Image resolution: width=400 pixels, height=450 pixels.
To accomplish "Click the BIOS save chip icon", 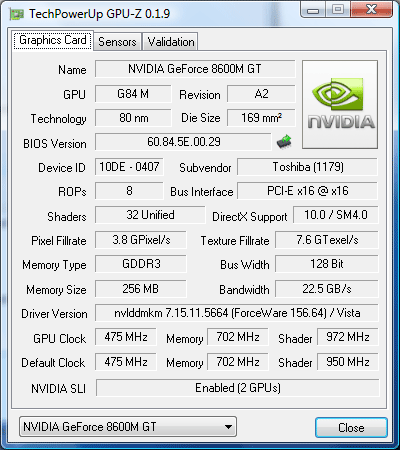I will 284,142.
